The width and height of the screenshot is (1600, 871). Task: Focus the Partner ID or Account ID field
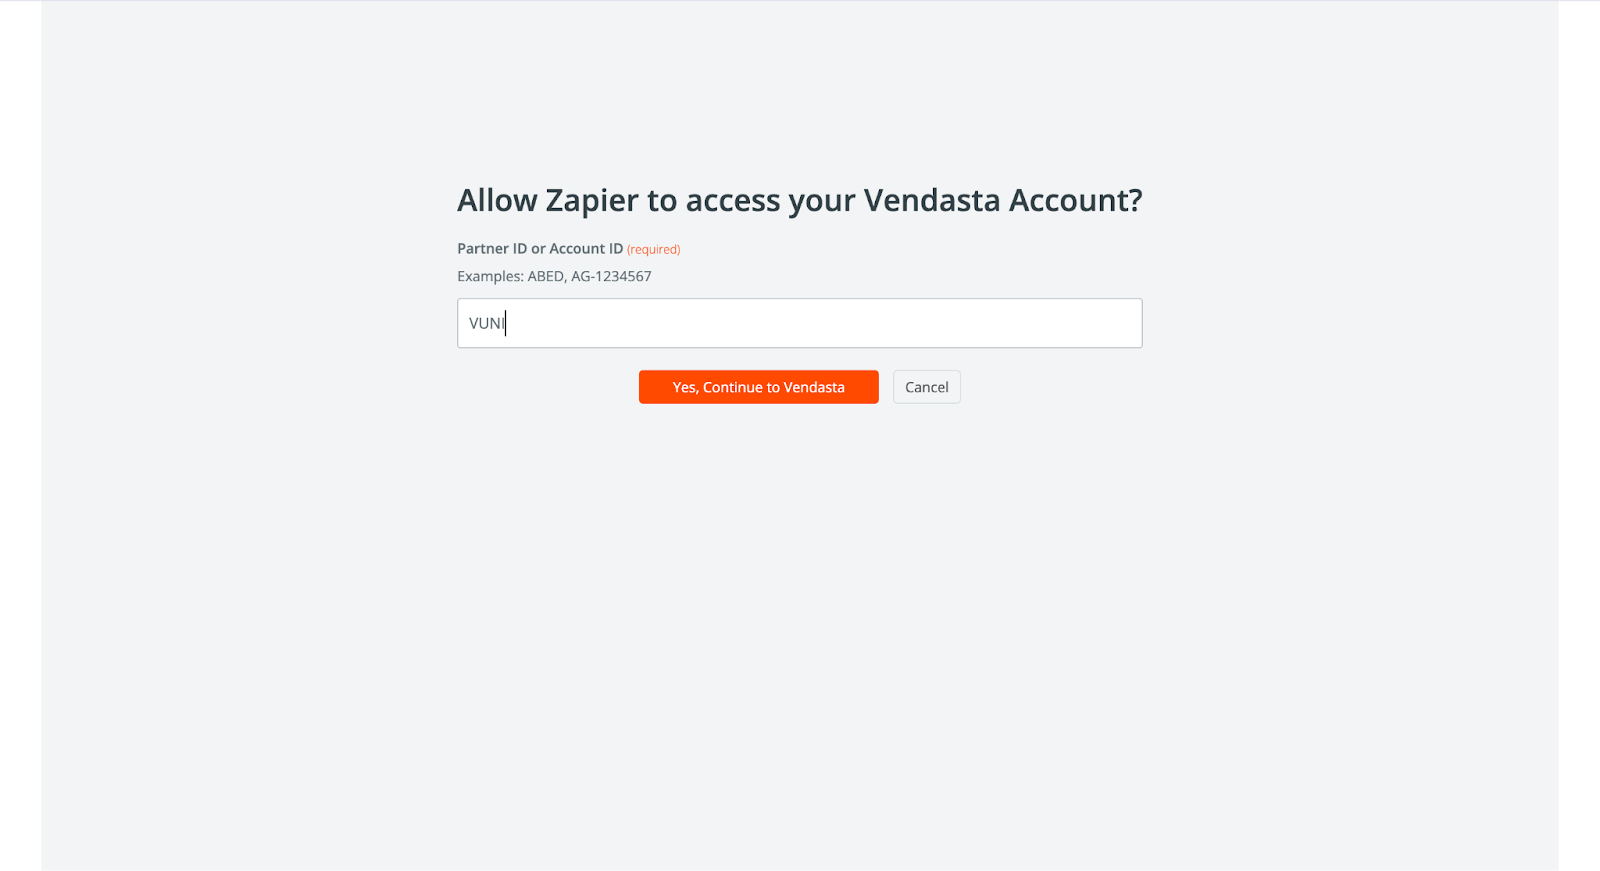click(799, 323)
